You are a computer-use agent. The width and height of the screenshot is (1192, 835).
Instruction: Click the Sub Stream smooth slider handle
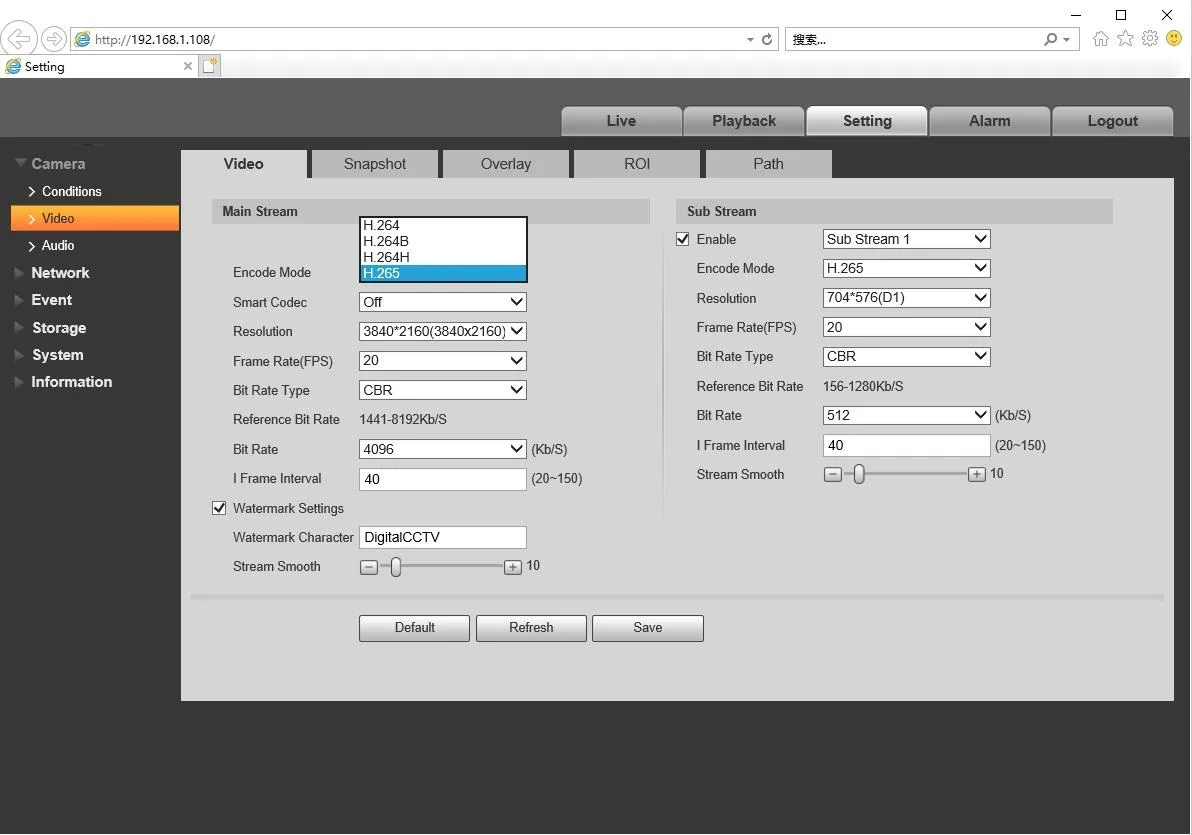pos(859,475)
